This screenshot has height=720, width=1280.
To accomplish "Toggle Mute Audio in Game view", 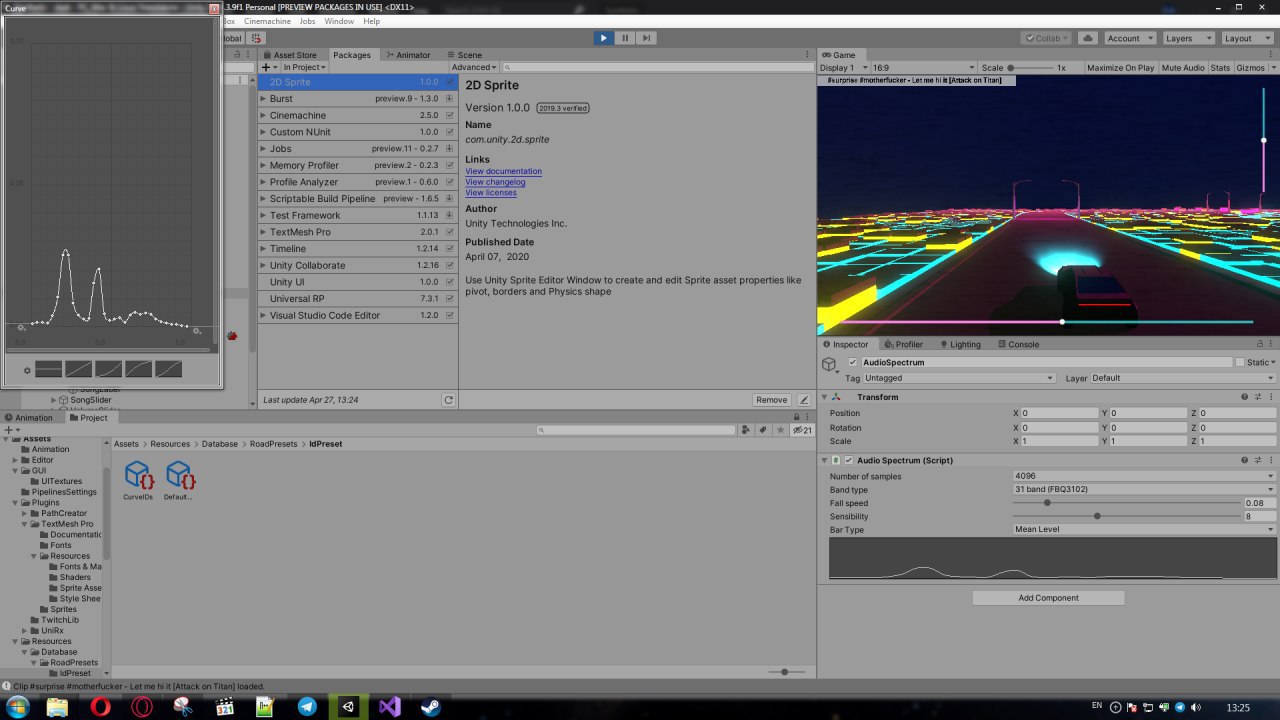I will pyautogui.click(x=1183, y=68).
